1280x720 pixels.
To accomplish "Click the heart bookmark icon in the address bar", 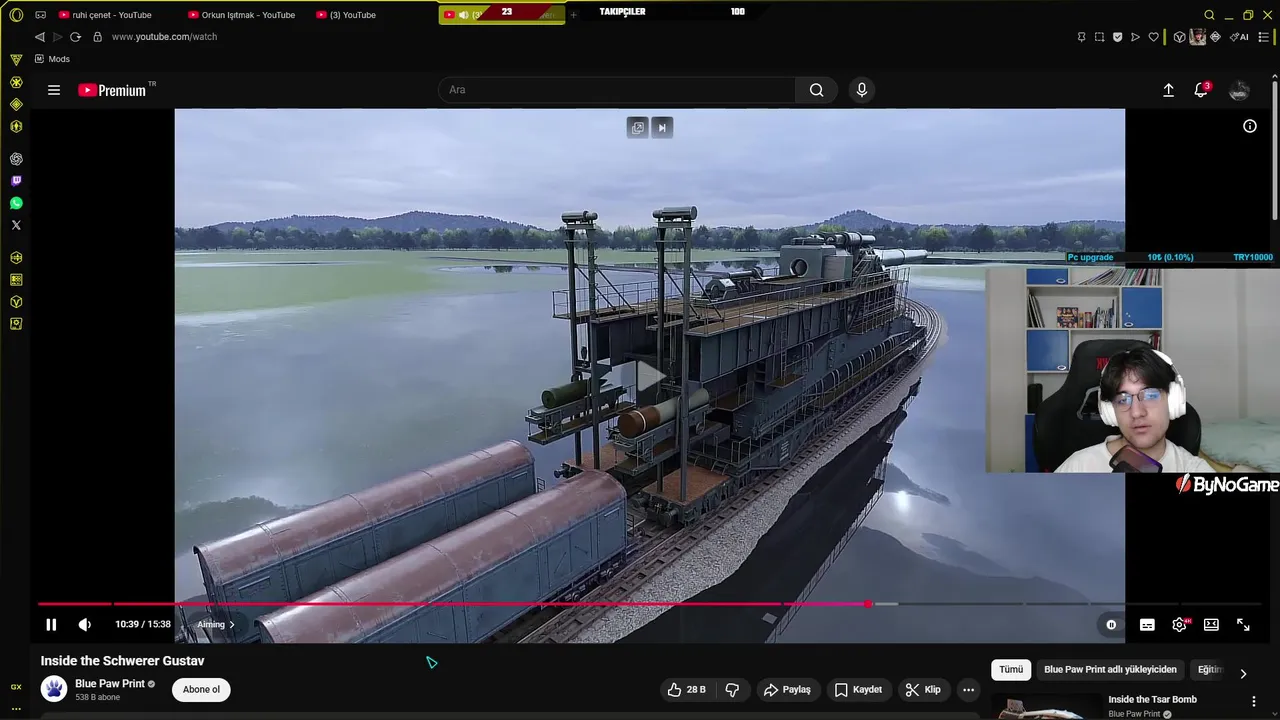I will point(1153,37).
